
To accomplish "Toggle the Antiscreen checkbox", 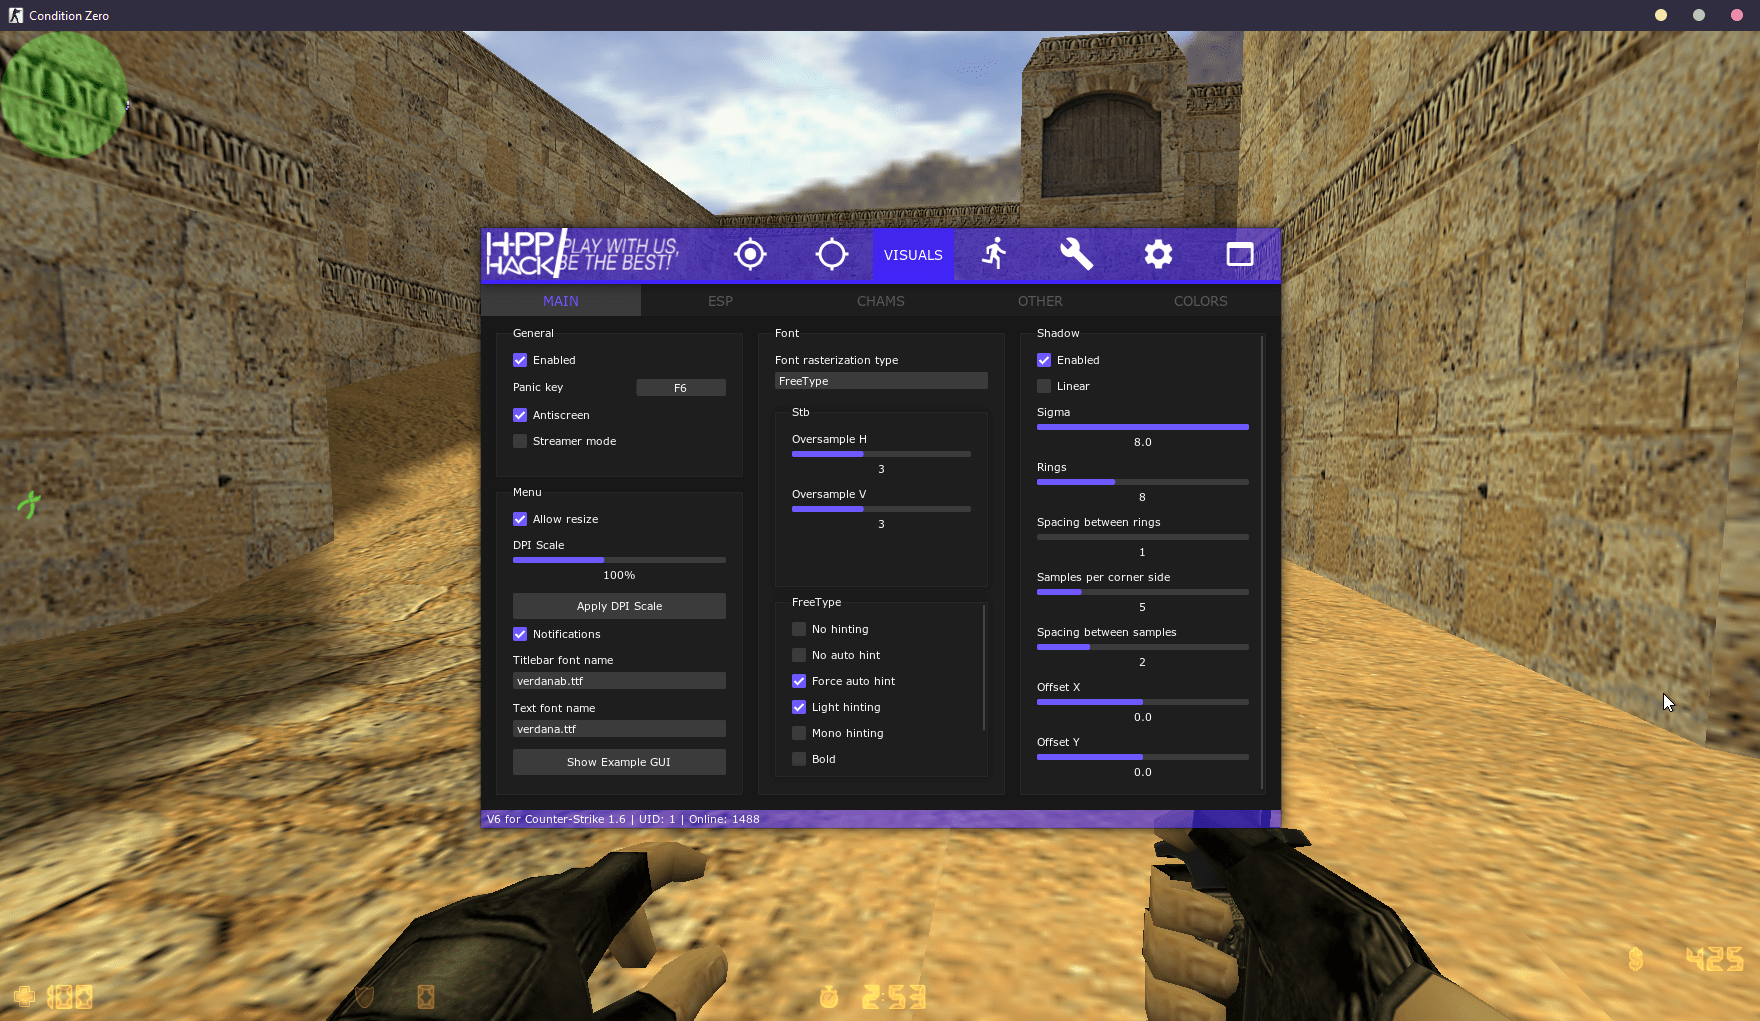I will pyautogui.click(x=520, y=415).
